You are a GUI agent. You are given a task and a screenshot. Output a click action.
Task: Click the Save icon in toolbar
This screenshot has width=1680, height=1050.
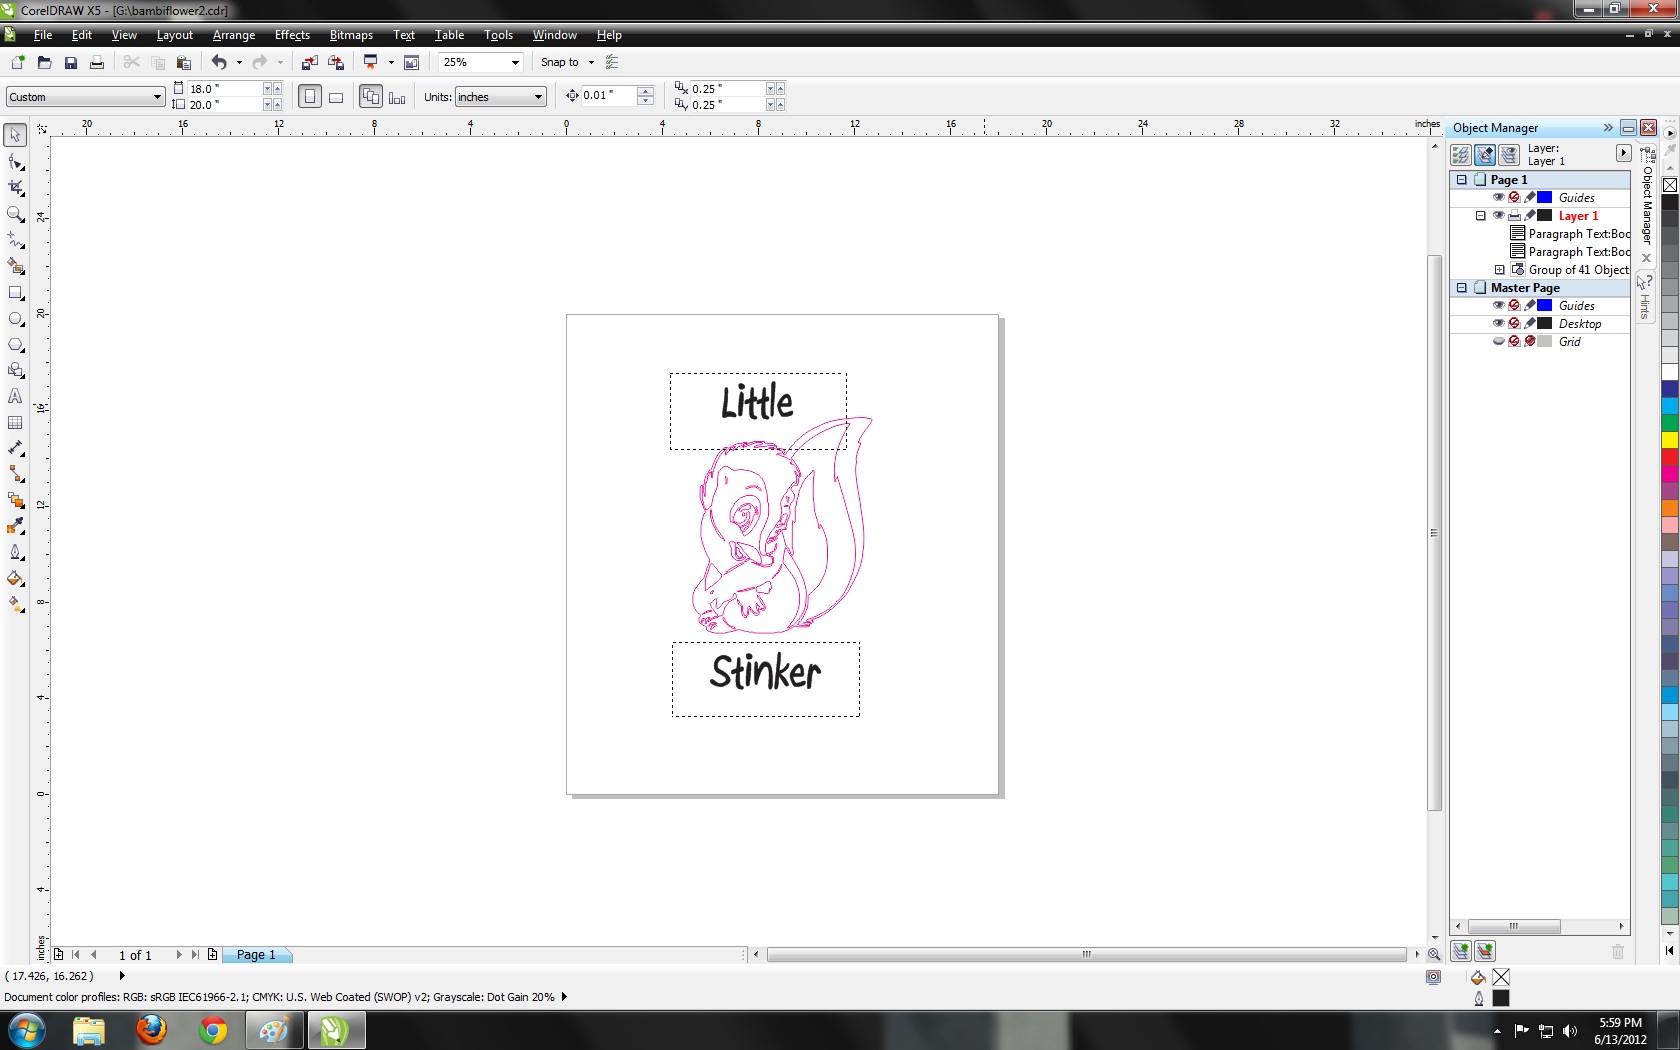click(x=70, y=62)
